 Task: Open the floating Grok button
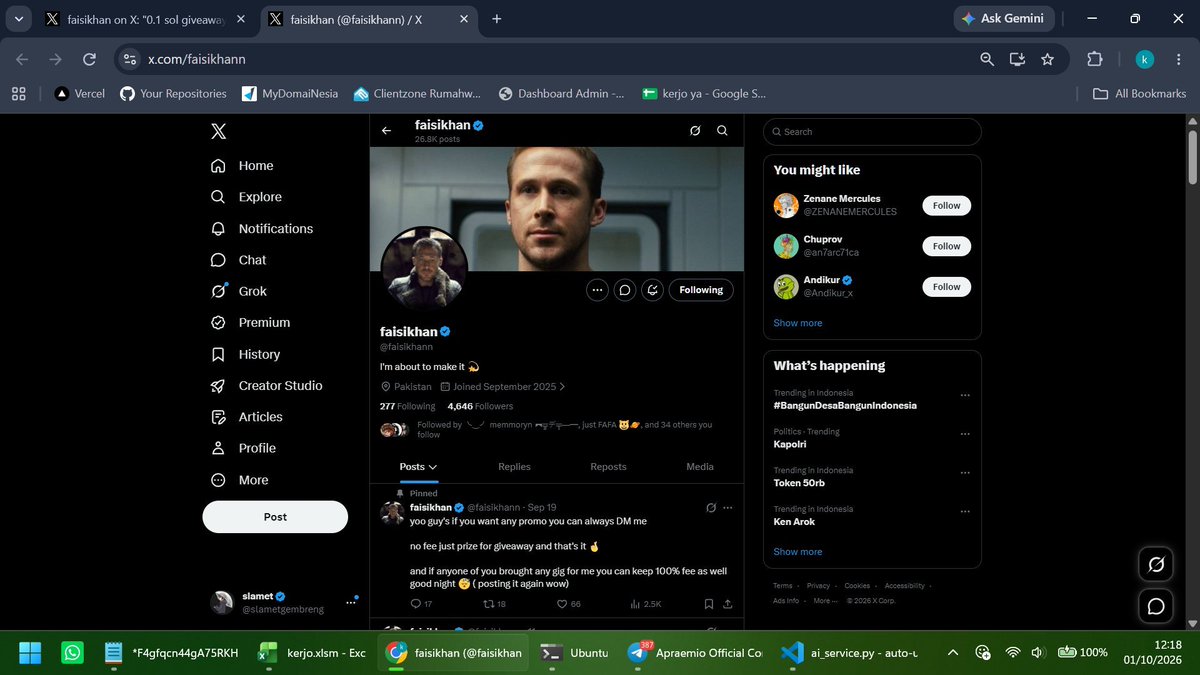pos(1156,565)
